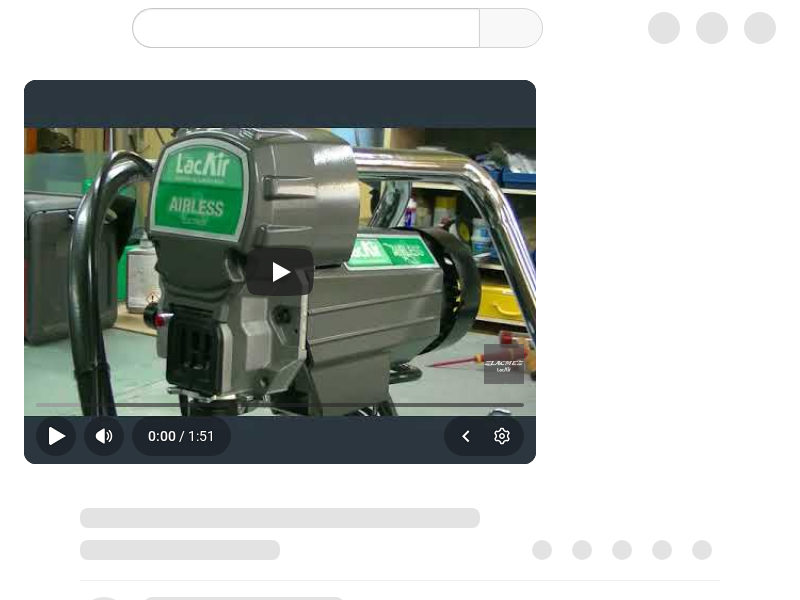Image resolution: width=800 pixels, height=600 pixels.
Task: Click the video title placeholder below the player
Action: pos(280,518)
